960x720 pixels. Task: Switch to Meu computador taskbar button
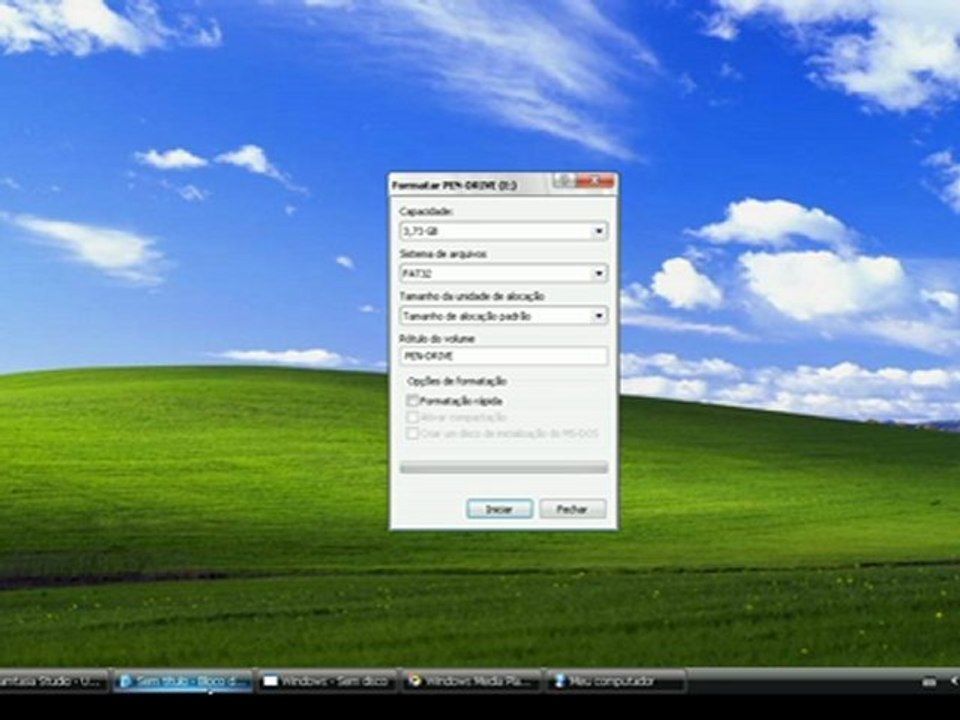pos(615,681)
